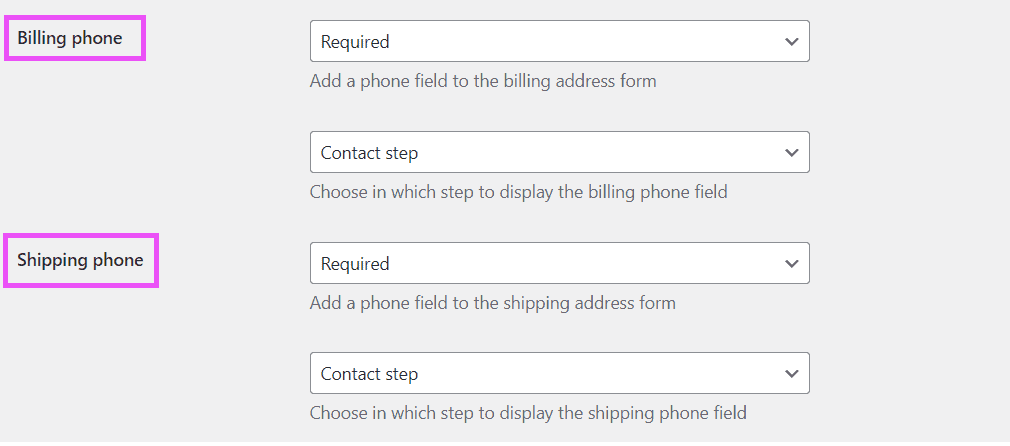The height and width of the screenshot is (446, 1010).
Task: Click the chevron arrow of billing phone step dropdown
Action: click(791, 153)
